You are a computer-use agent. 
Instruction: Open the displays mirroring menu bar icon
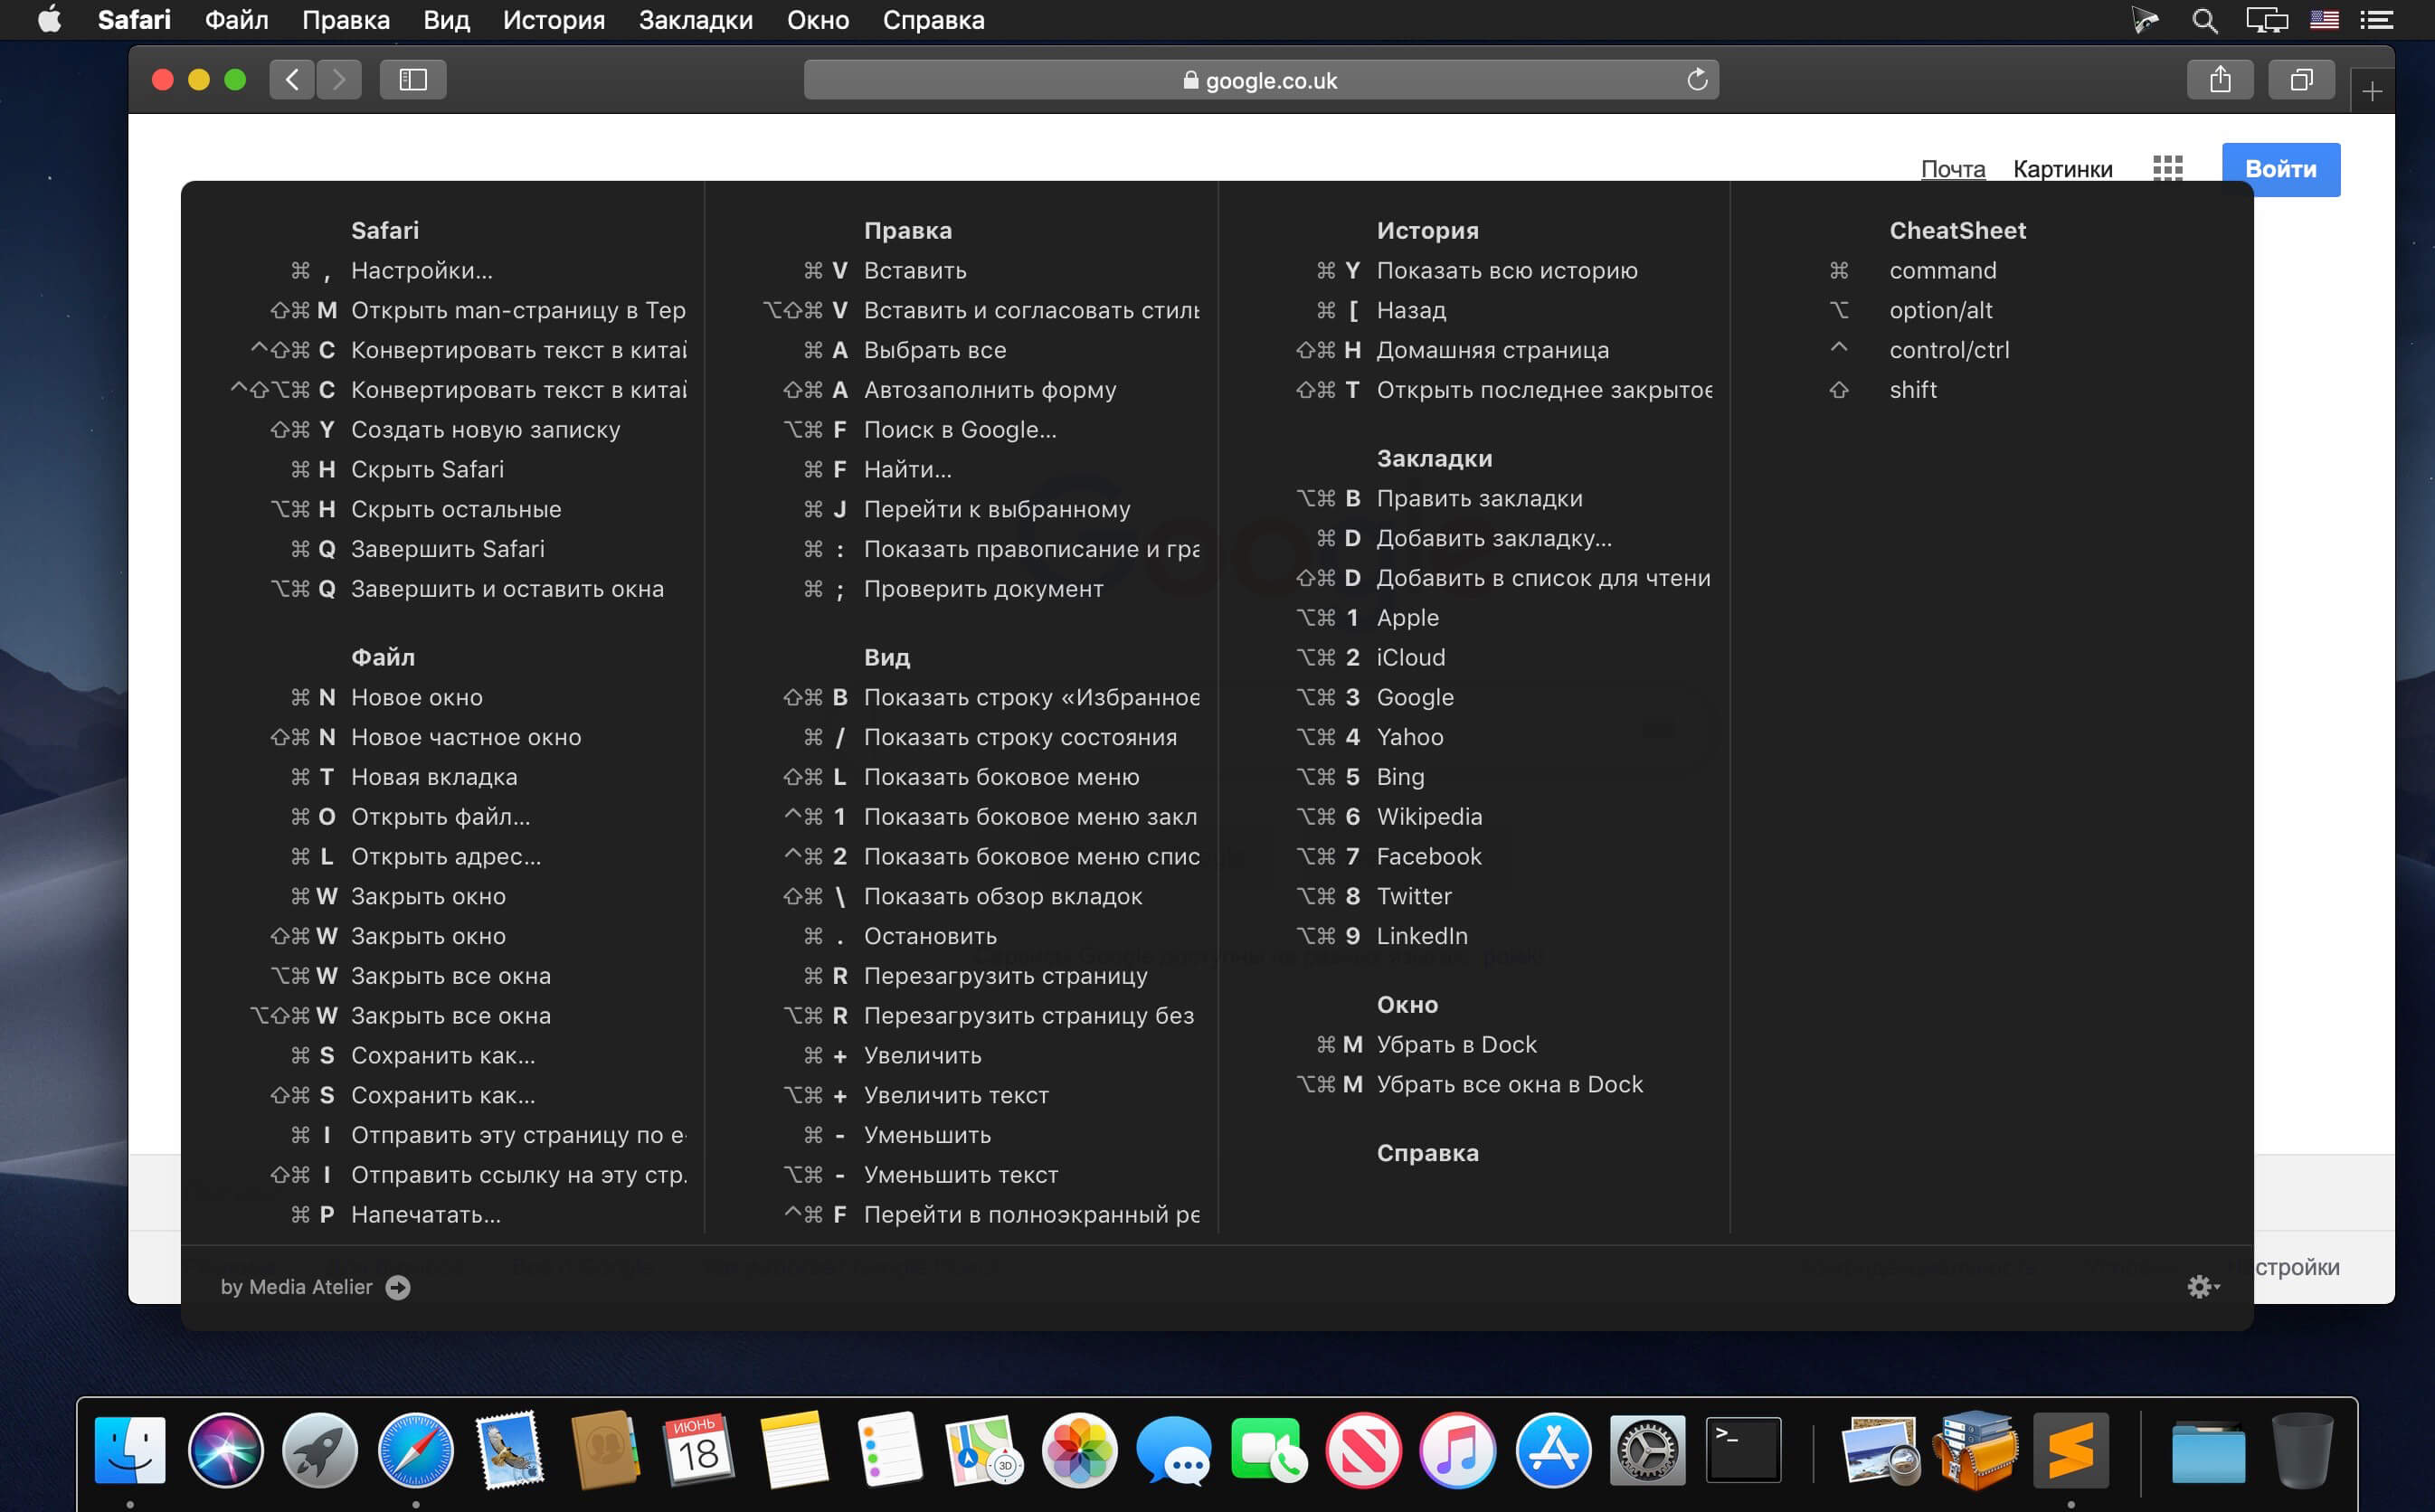point(2267,20)
